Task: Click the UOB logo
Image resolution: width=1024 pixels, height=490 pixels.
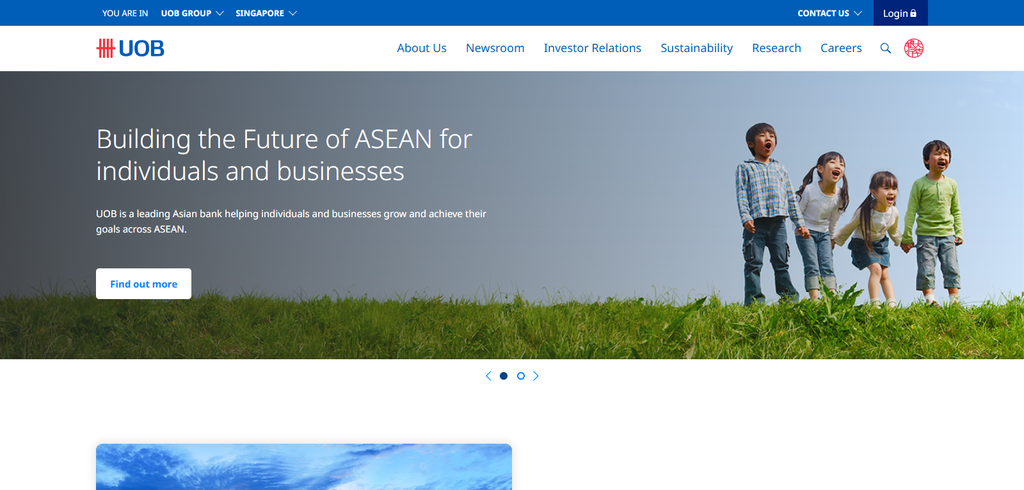Action: pos(130,48)
